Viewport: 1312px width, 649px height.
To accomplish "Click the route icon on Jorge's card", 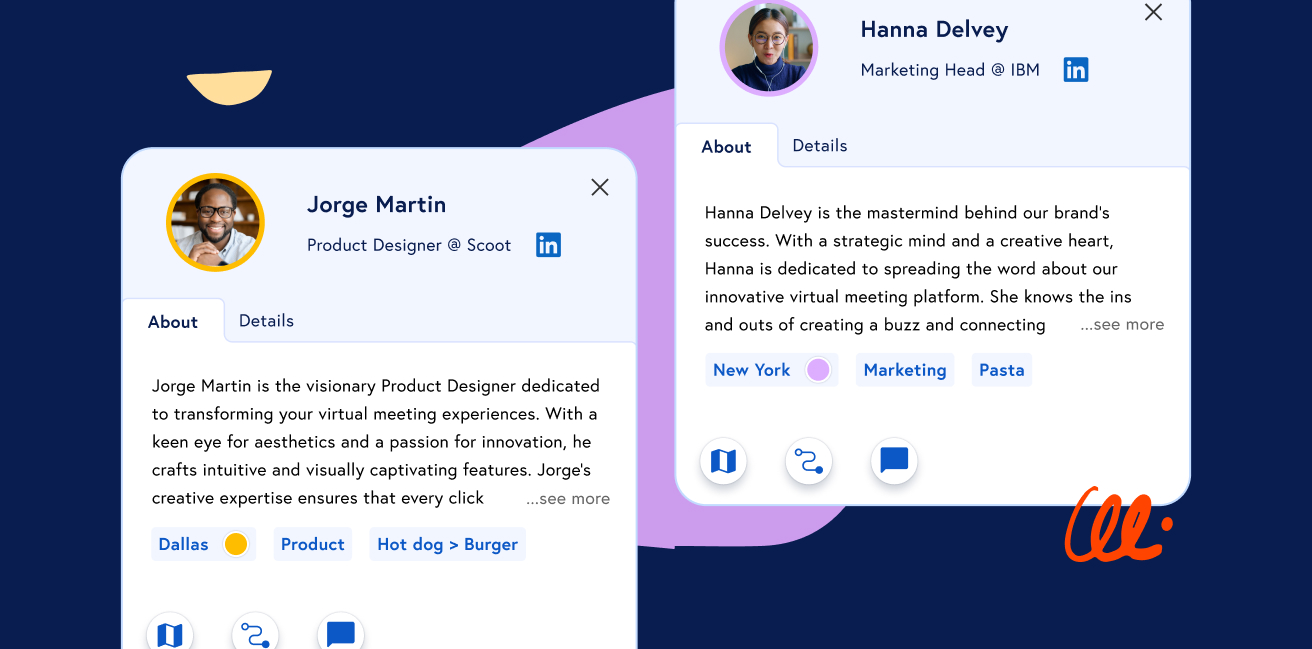I will tap(255, 634).
